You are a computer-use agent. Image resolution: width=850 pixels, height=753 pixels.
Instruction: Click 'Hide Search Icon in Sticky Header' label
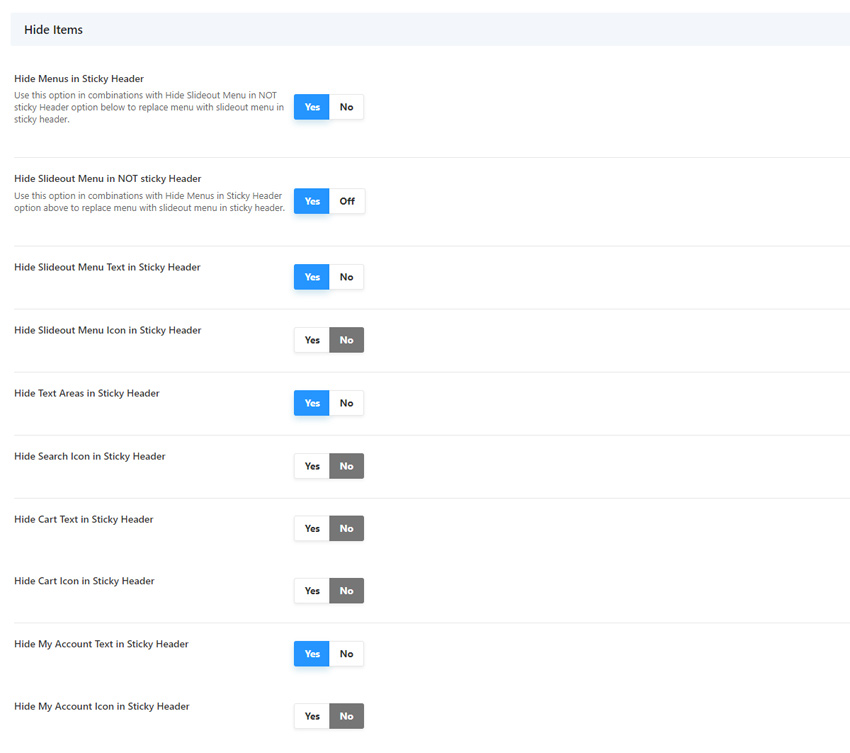point(89,456)
